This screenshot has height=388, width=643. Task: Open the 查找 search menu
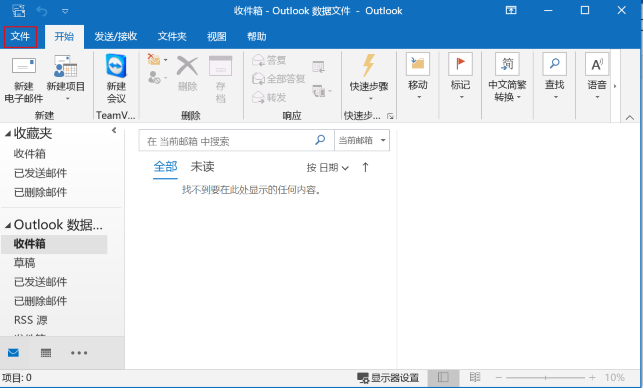point(554,77)
